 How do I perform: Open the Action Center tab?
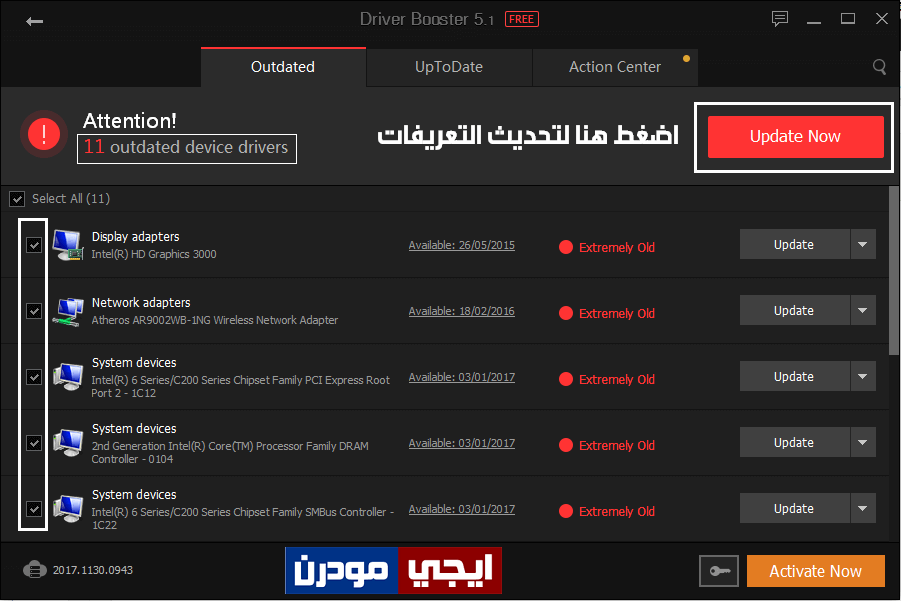[x=615, y=67]
